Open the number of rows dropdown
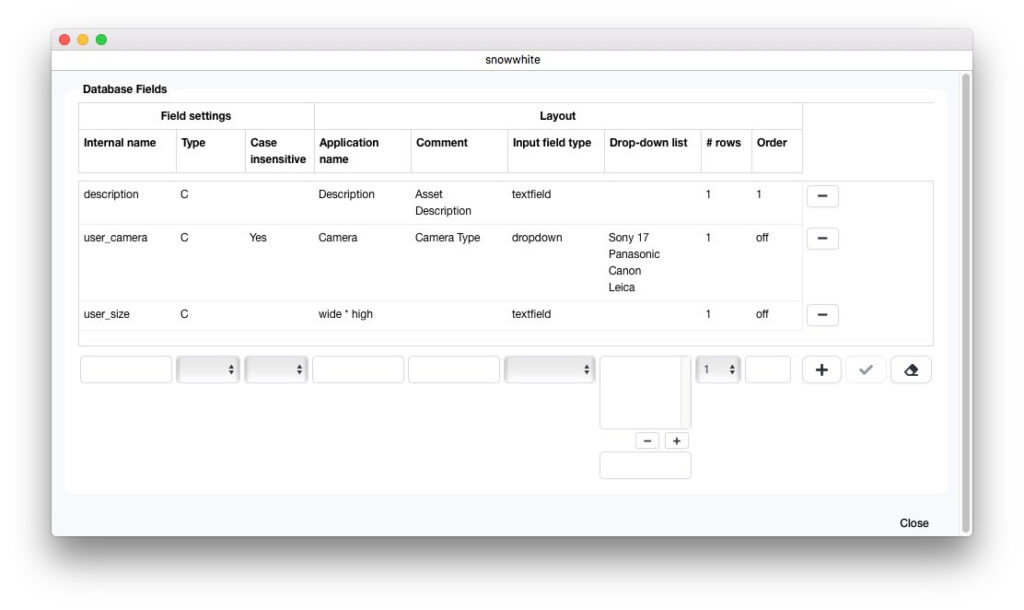The width and height of the screenshot is (1024, 610). (718, 370)
